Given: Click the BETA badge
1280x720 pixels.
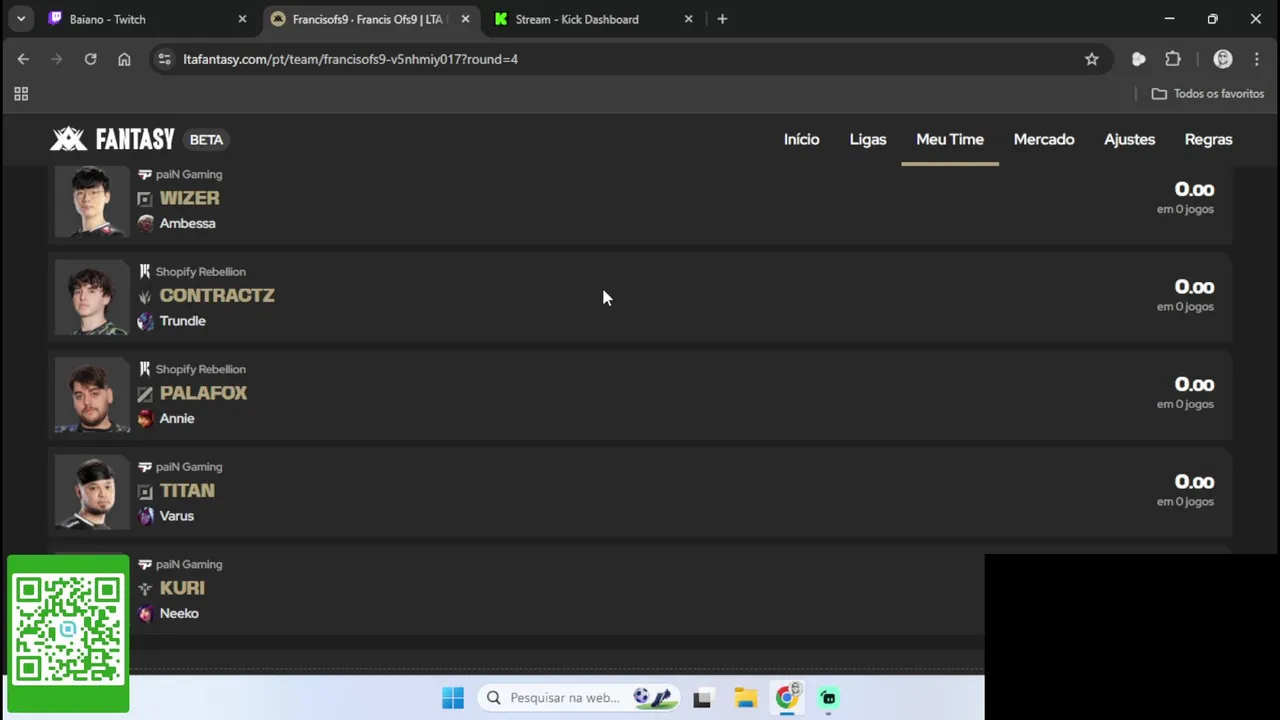Looking at the screenshot, I should (207, 139).
